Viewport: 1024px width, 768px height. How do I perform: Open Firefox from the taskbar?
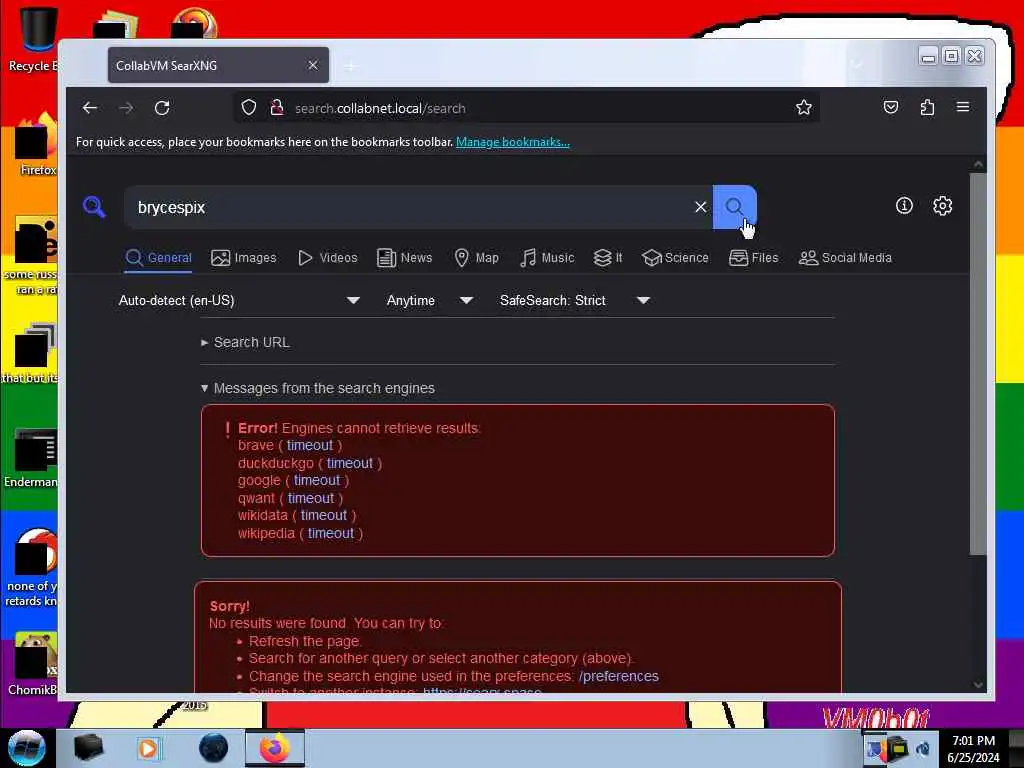[274, 748]
